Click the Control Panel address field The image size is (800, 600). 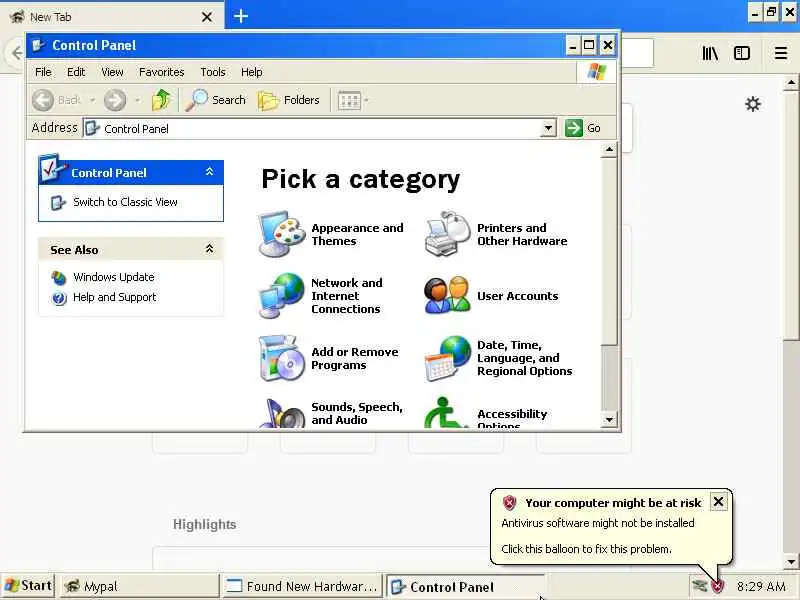tap(312, 128)
